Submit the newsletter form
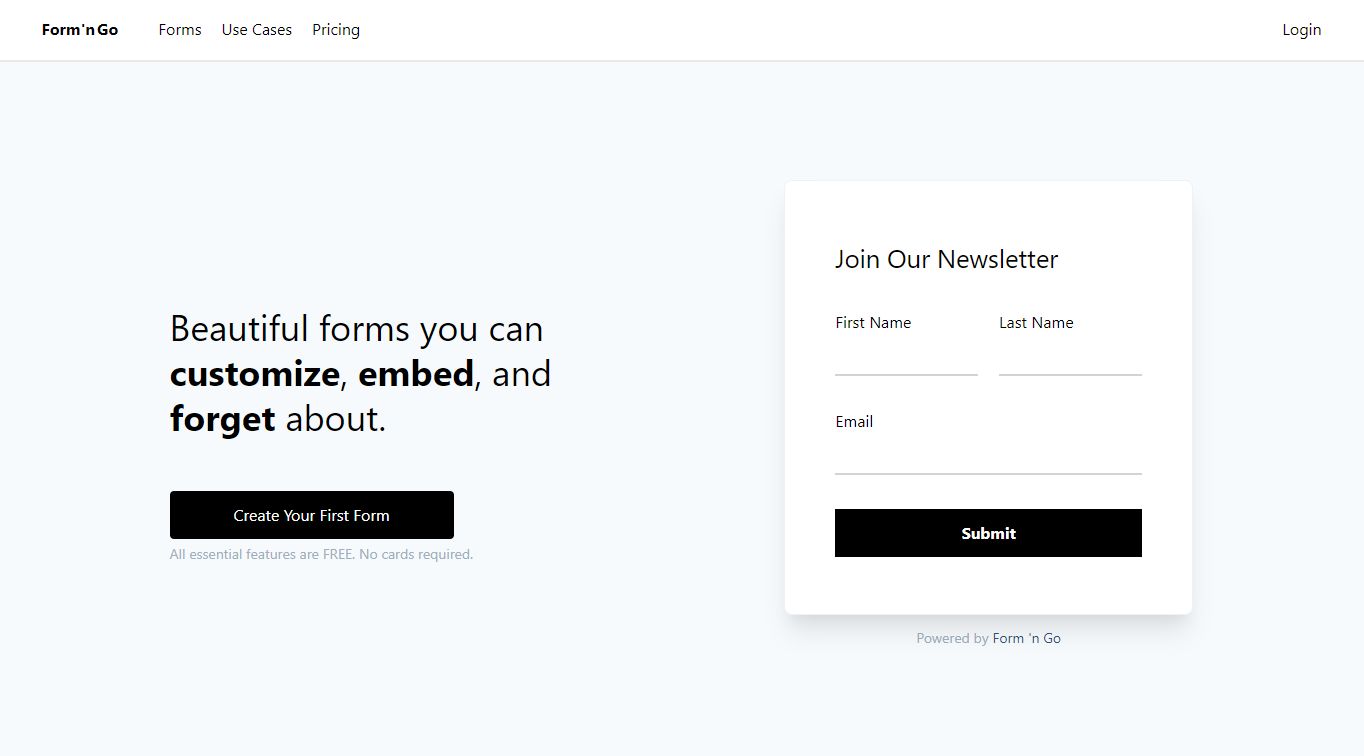Viewport: 1364px width, 756px height. click(x=988, y=533)
